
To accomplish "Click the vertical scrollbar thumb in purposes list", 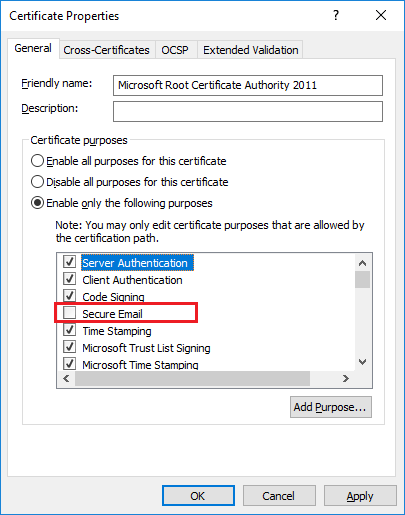I will [362, 279].
